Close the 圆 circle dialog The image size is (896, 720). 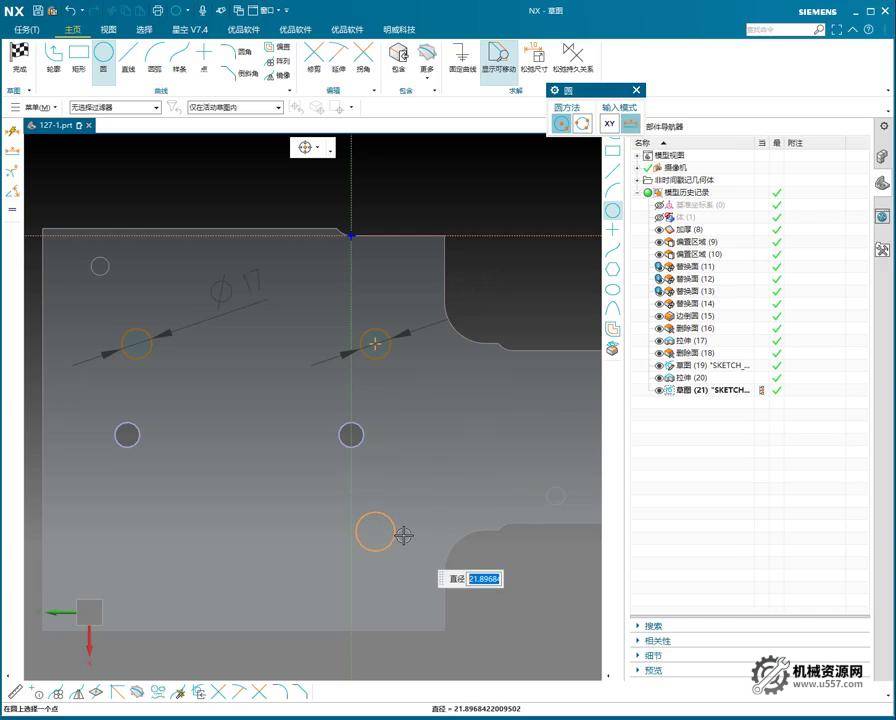(x=636, y=90)
